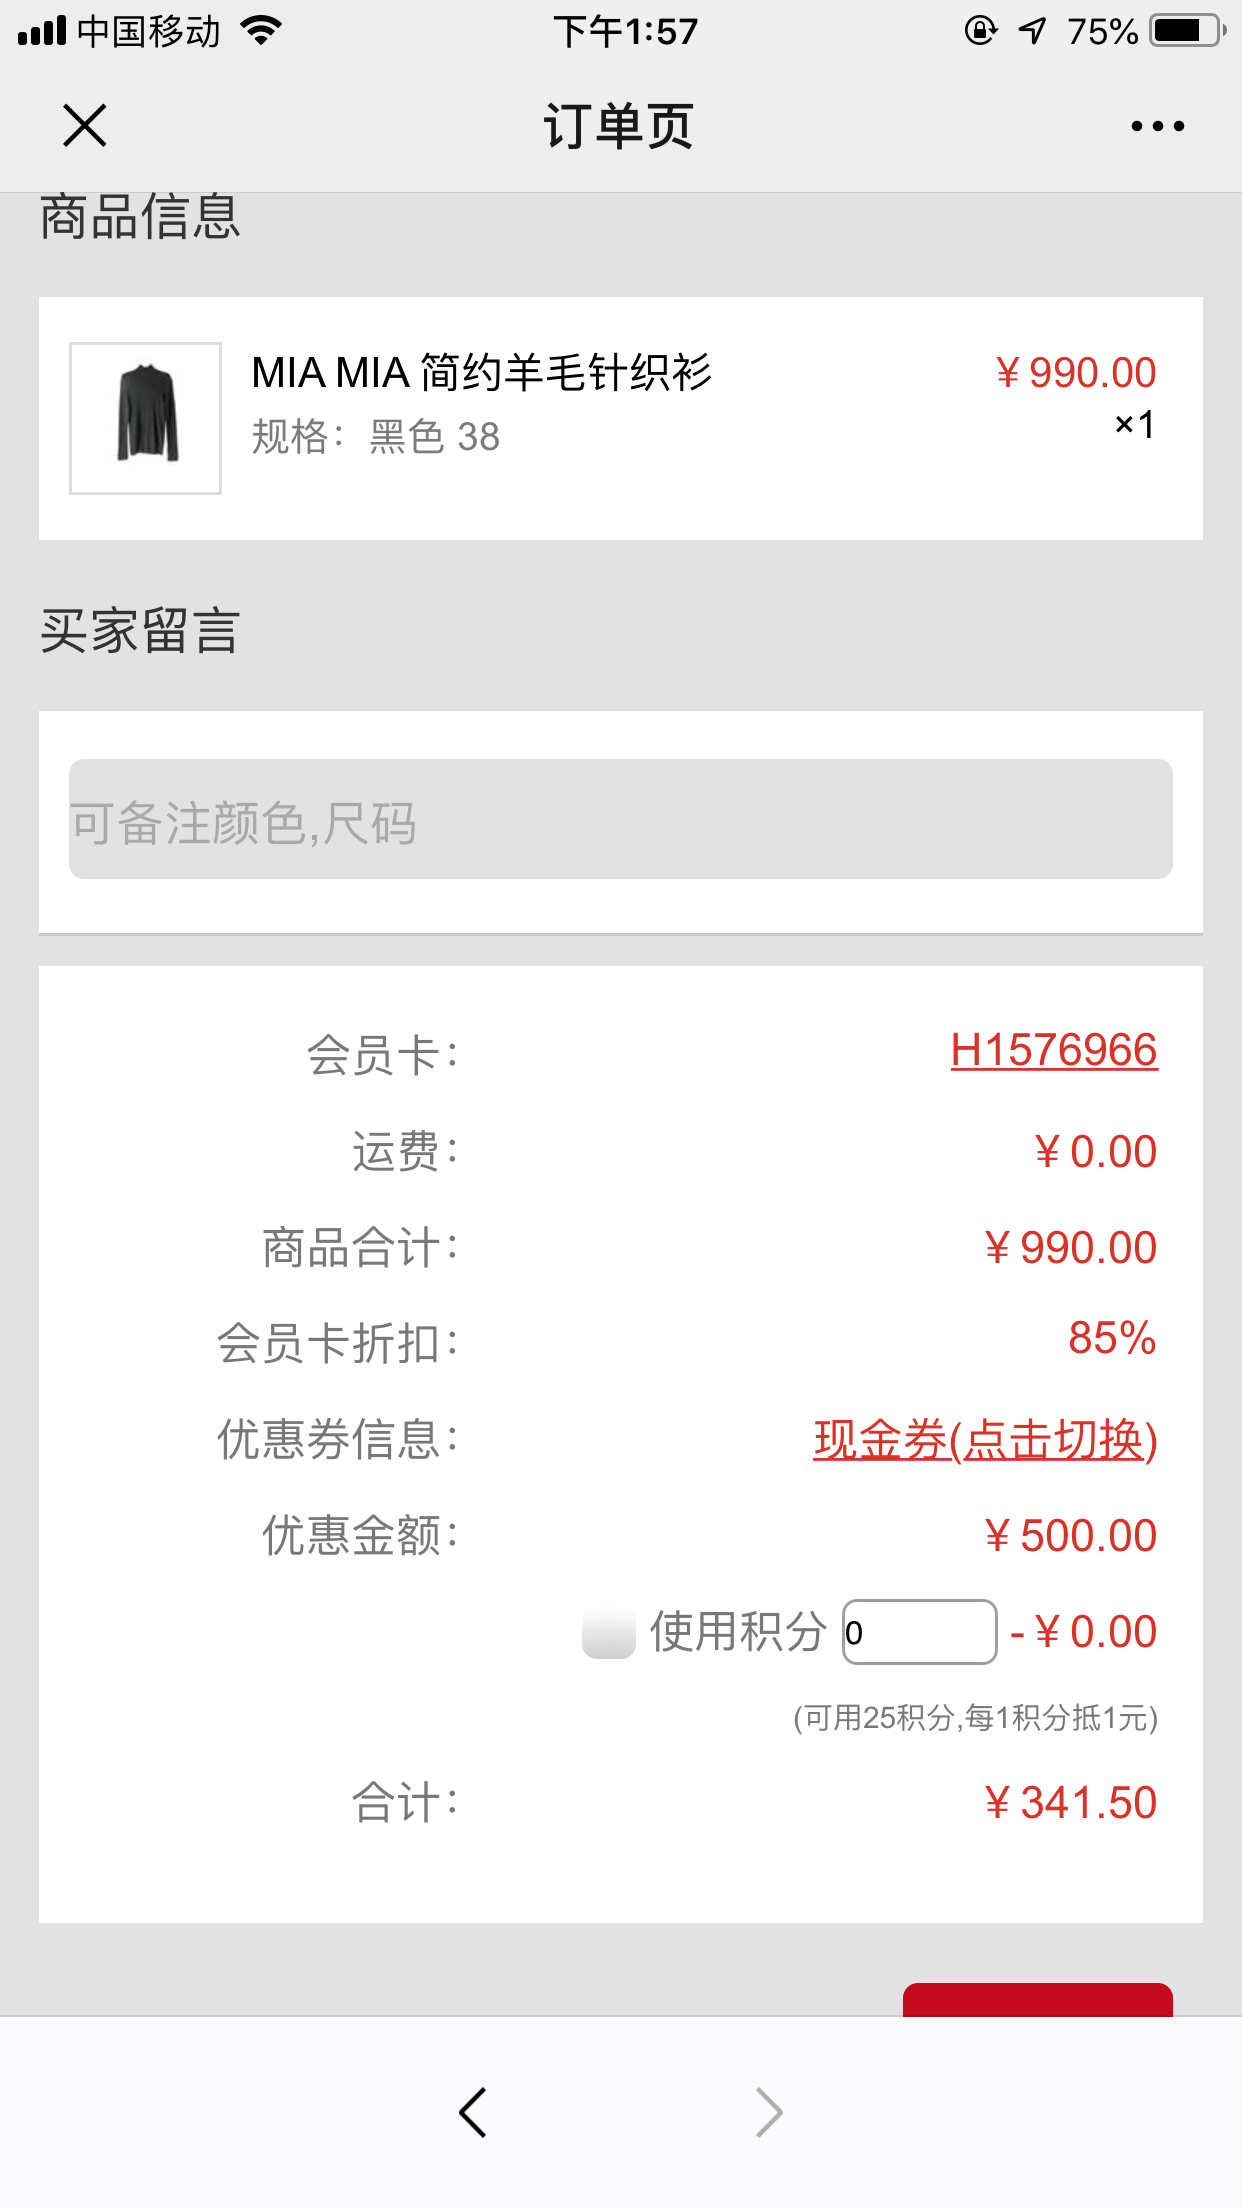Tap the forward navigation arrow
Viewport: 1242px width, 2208px height.
coord(768,2112)
